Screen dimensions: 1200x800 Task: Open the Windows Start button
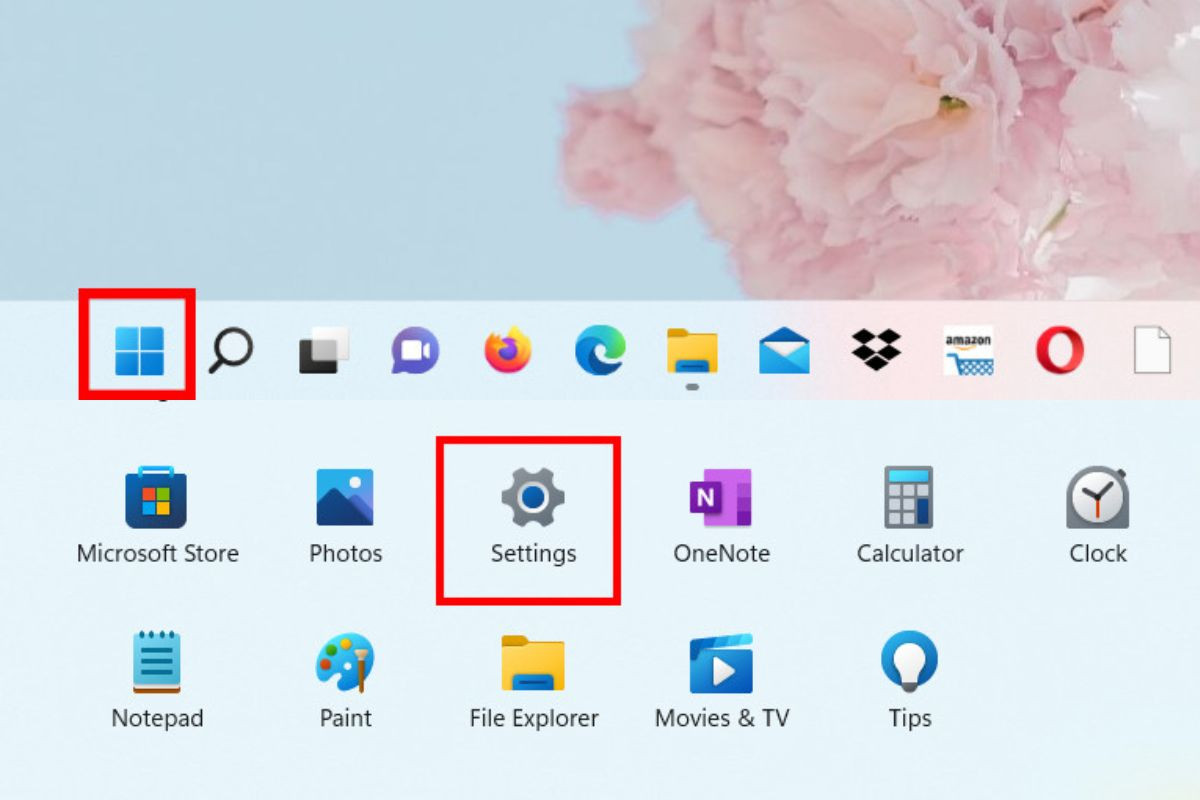(x=139, y=351)
